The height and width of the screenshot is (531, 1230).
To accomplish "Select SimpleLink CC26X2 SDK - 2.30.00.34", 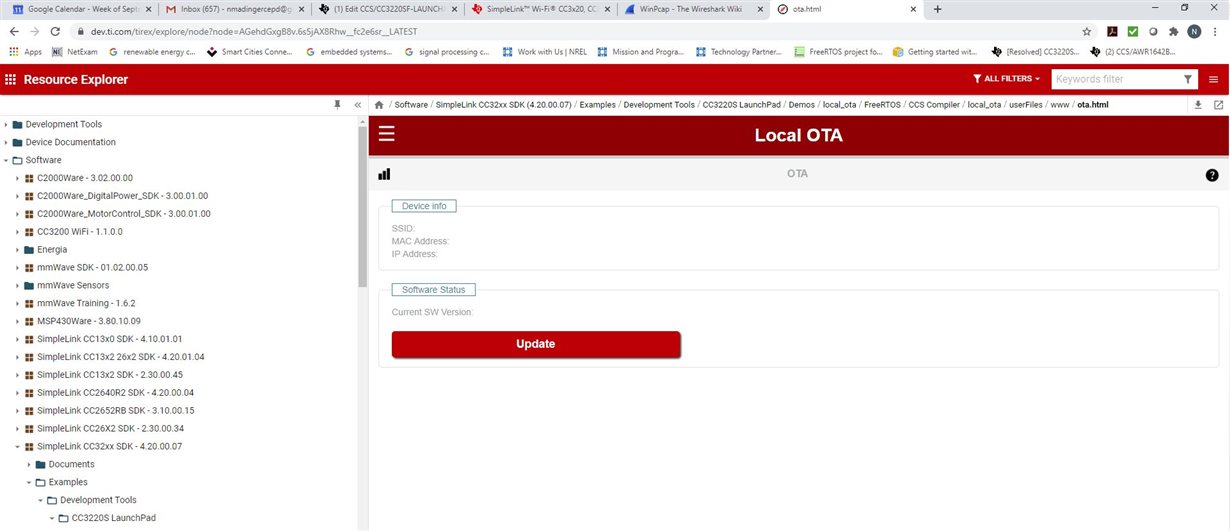I will pyautogui.click(x=108, y=428).
